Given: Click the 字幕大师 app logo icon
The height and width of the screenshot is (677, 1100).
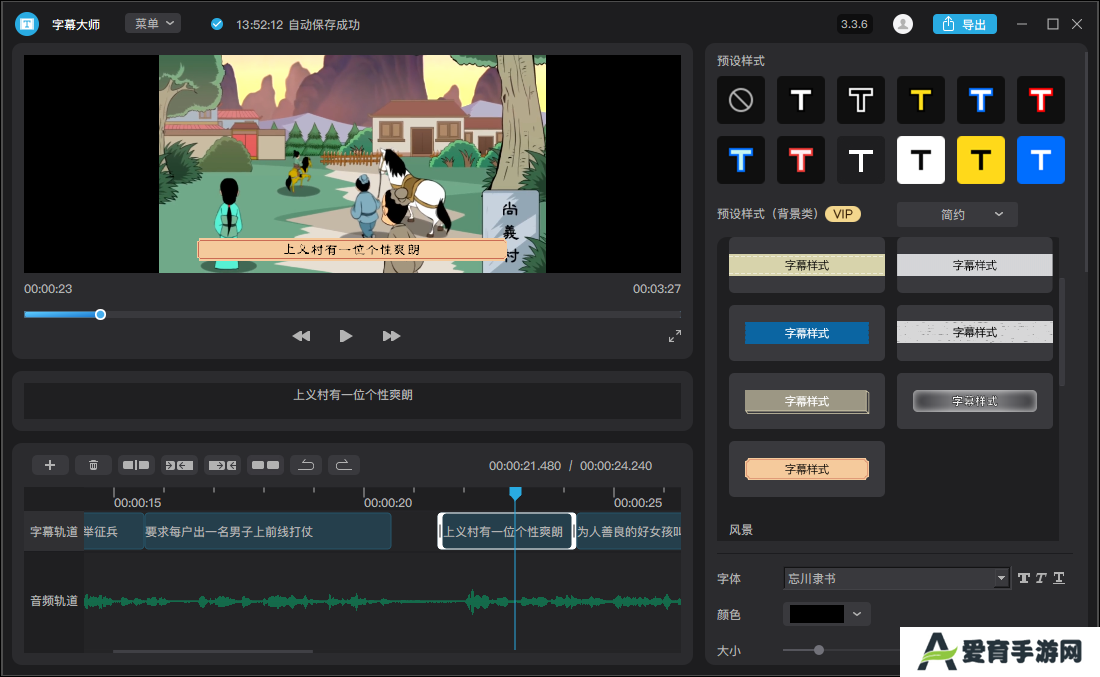Looking at the screenshot, I should click(27, 24).
